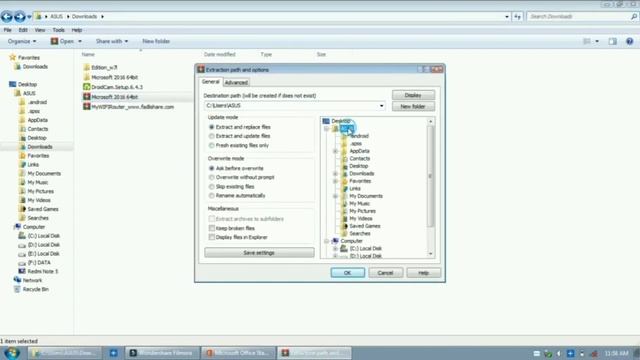Click the New folder button in dialog
Viewport: 640px width, 360px height.
click(413, 107)
